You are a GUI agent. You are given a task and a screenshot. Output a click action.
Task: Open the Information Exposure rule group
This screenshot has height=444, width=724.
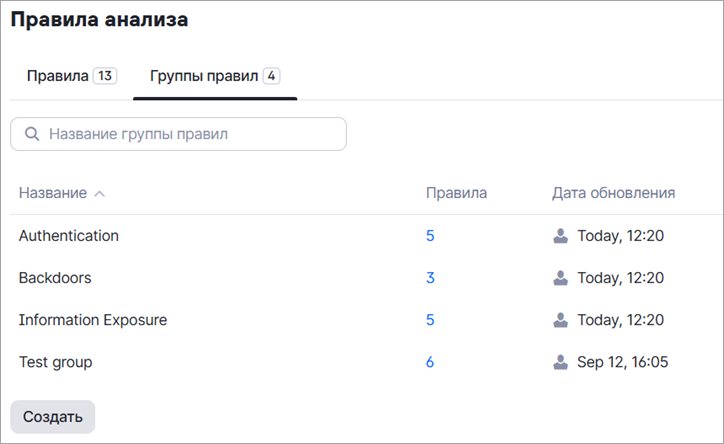[x=93, y=320]
